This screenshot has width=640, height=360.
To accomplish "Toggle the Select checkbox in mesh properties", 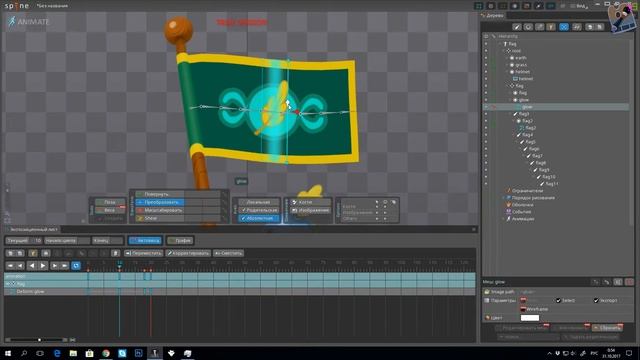I will (x=558, y=300).
